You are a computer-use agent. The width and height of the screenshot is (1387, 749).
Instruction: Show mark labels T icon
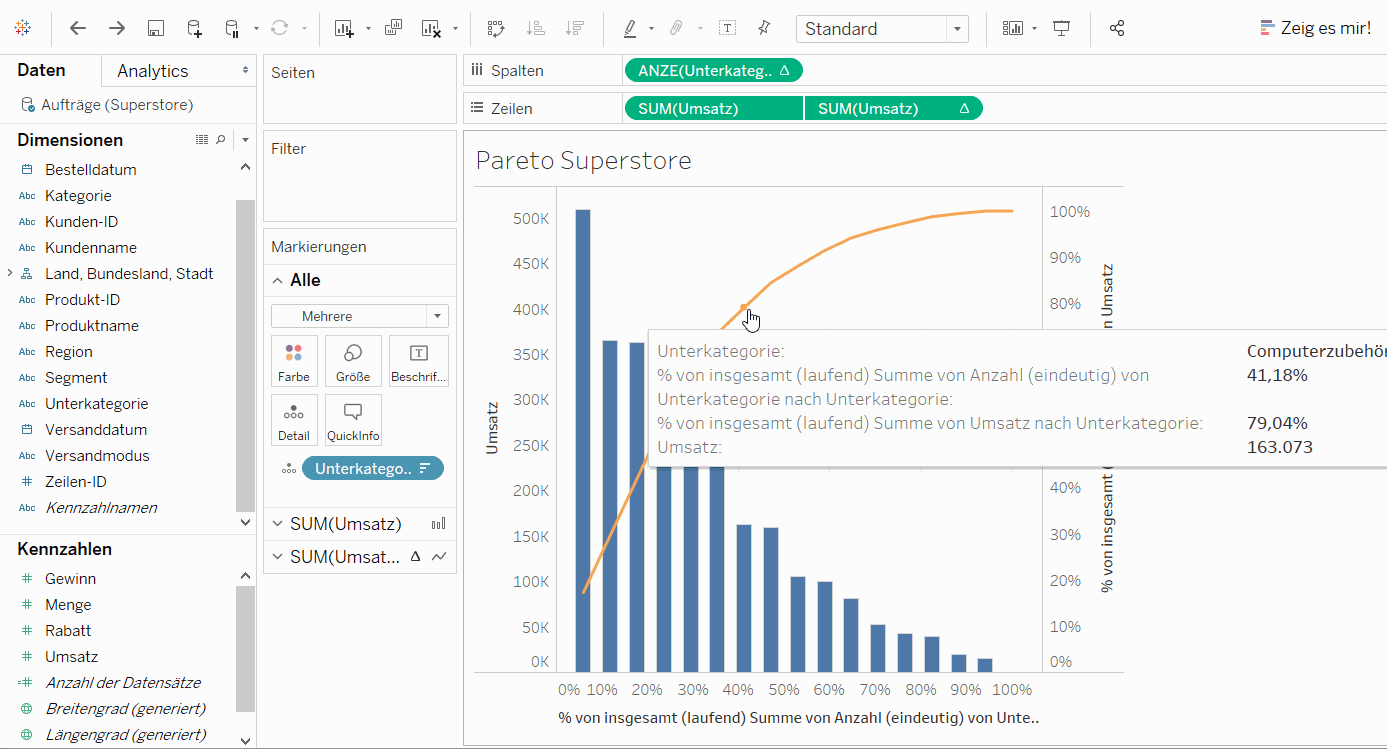(728, 28)
